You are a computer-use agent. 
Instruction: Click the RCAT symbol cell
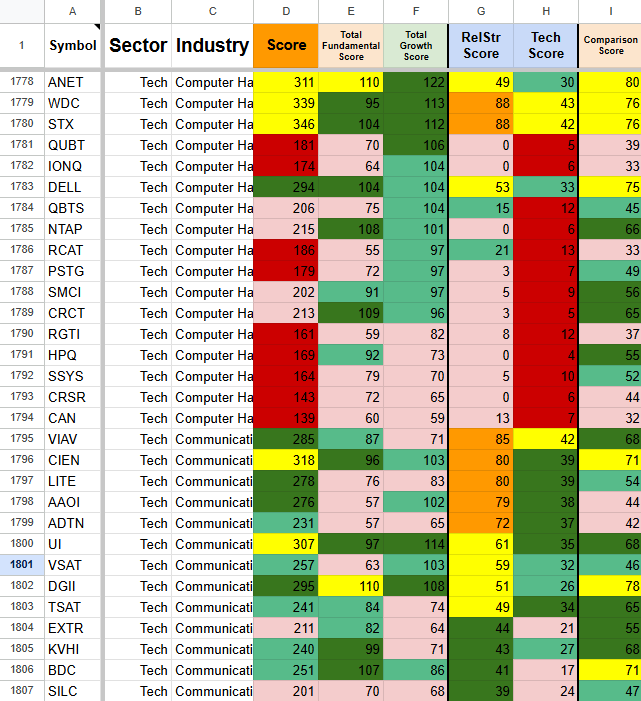click(x=72, y=250)
